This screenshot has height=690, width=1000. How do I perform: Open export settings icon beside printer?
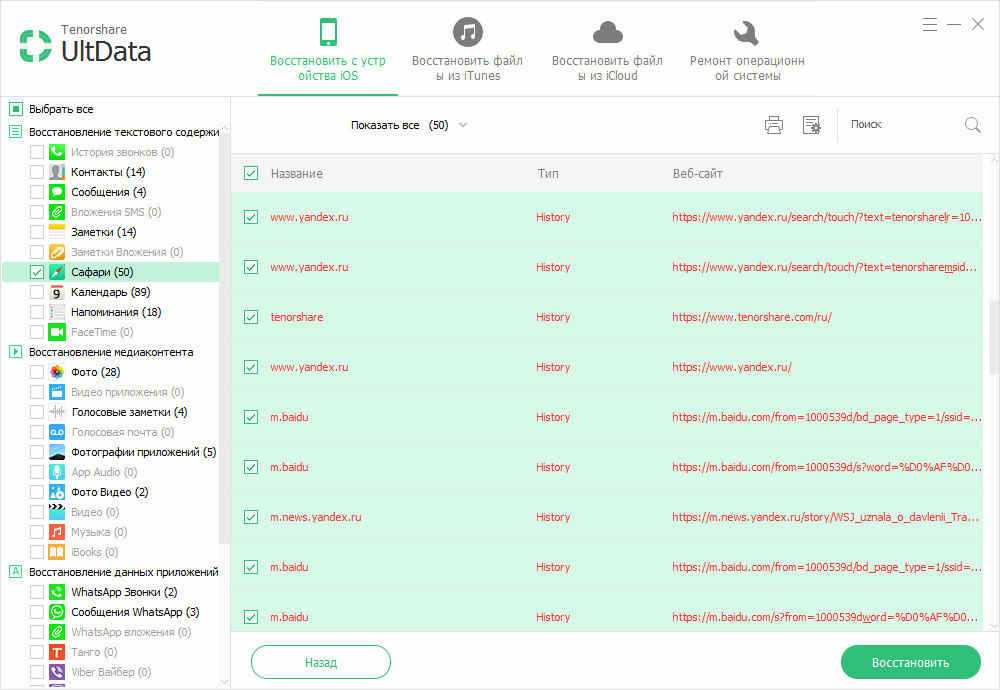[x=811, y=125]
